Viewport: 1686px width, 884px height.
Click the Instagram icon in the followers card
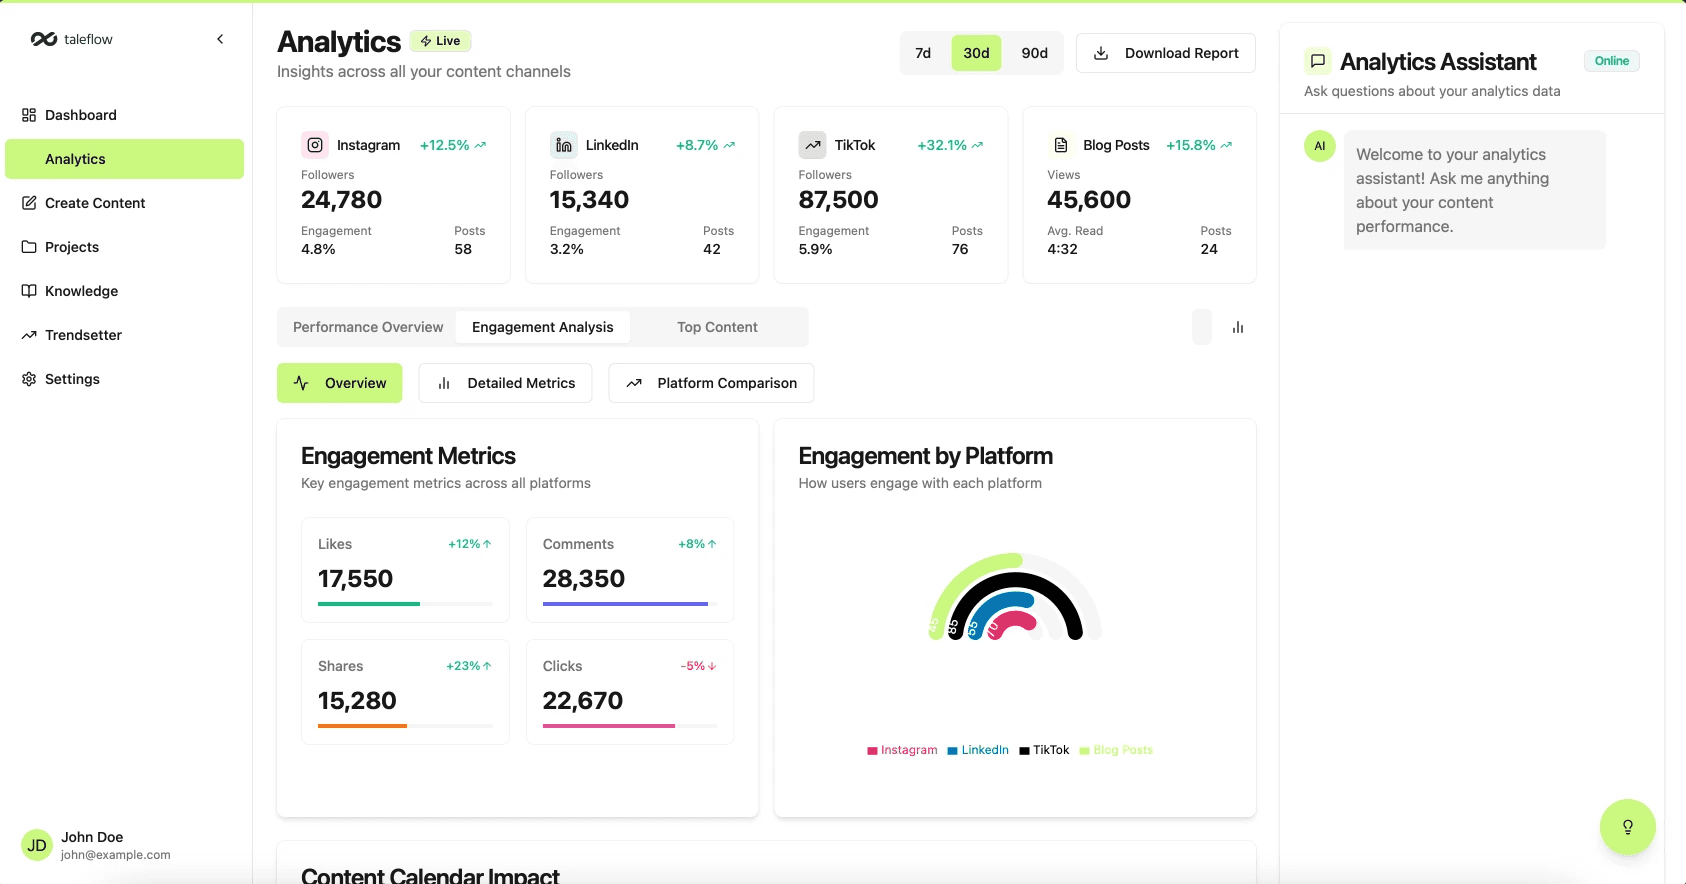315,145
